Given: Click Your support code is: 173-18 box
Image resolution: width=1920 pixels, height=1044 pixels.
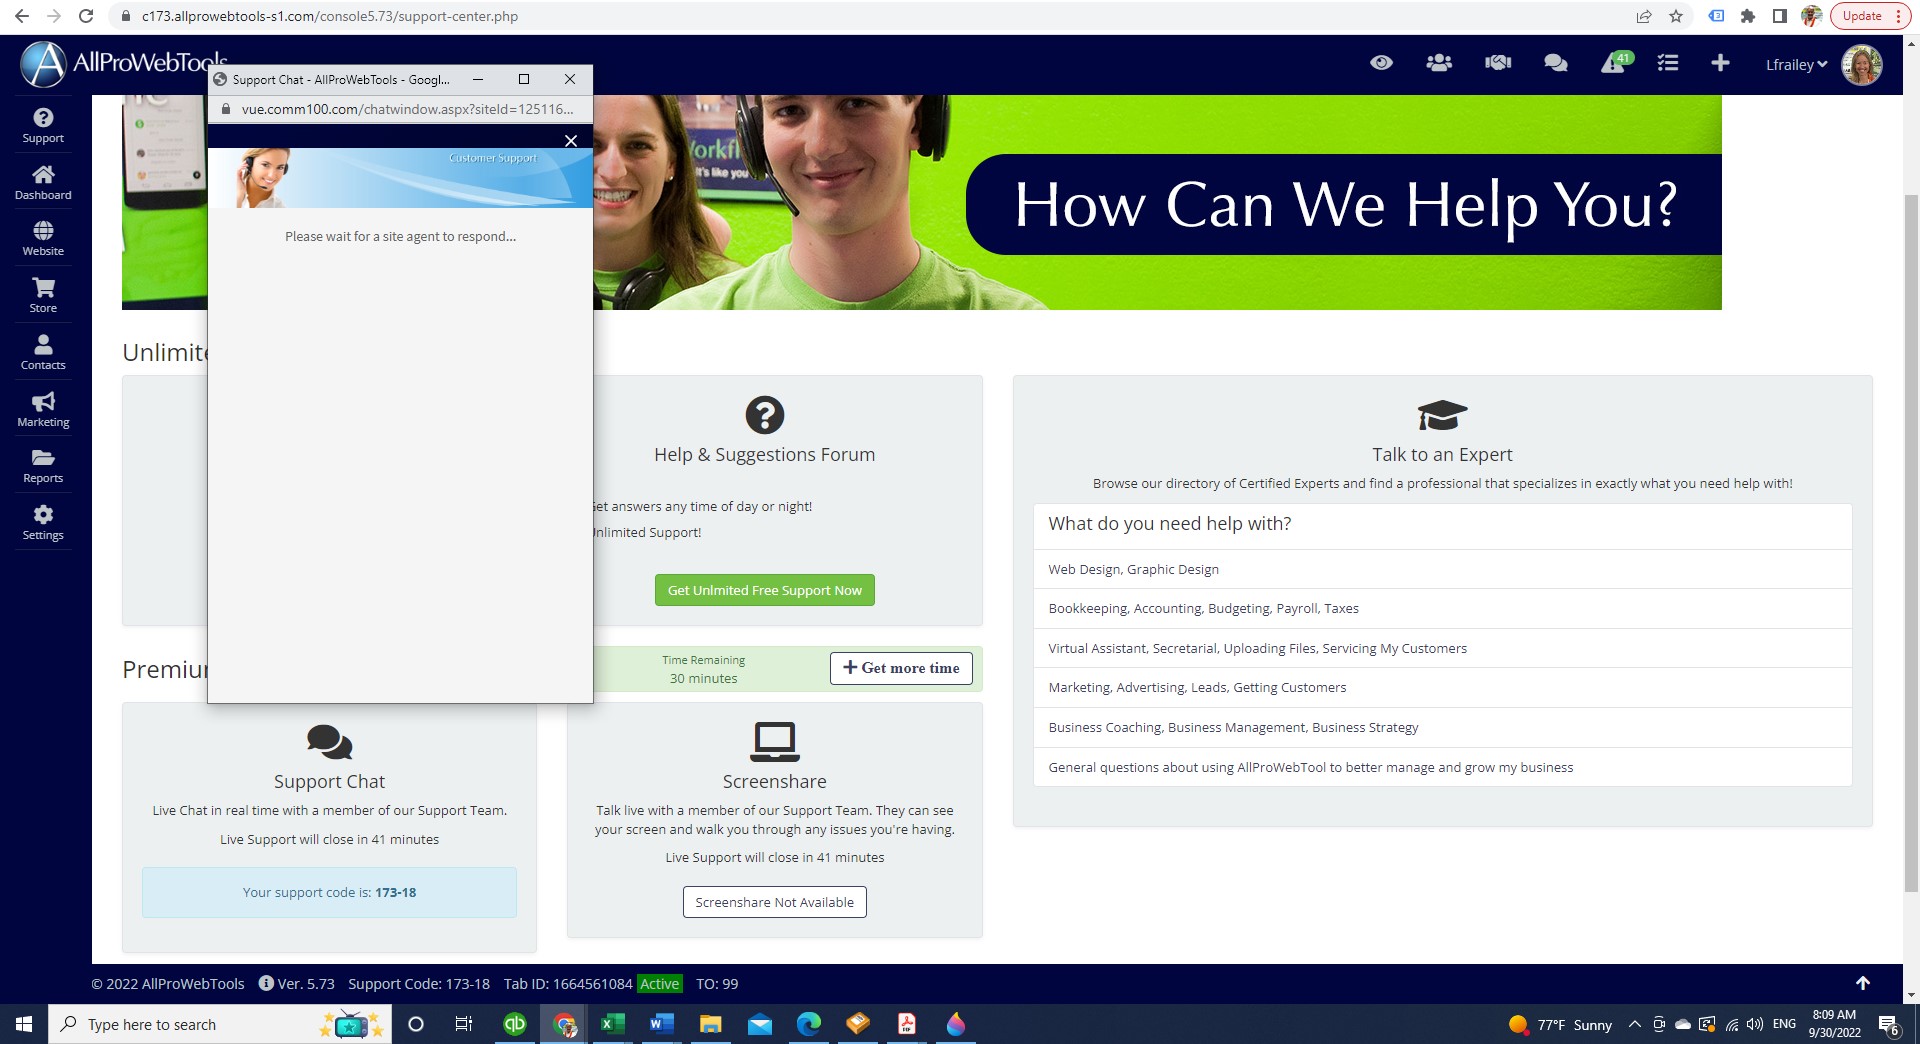Looking at the screenshot, I should pyautogui.click(x=329, y=892).
